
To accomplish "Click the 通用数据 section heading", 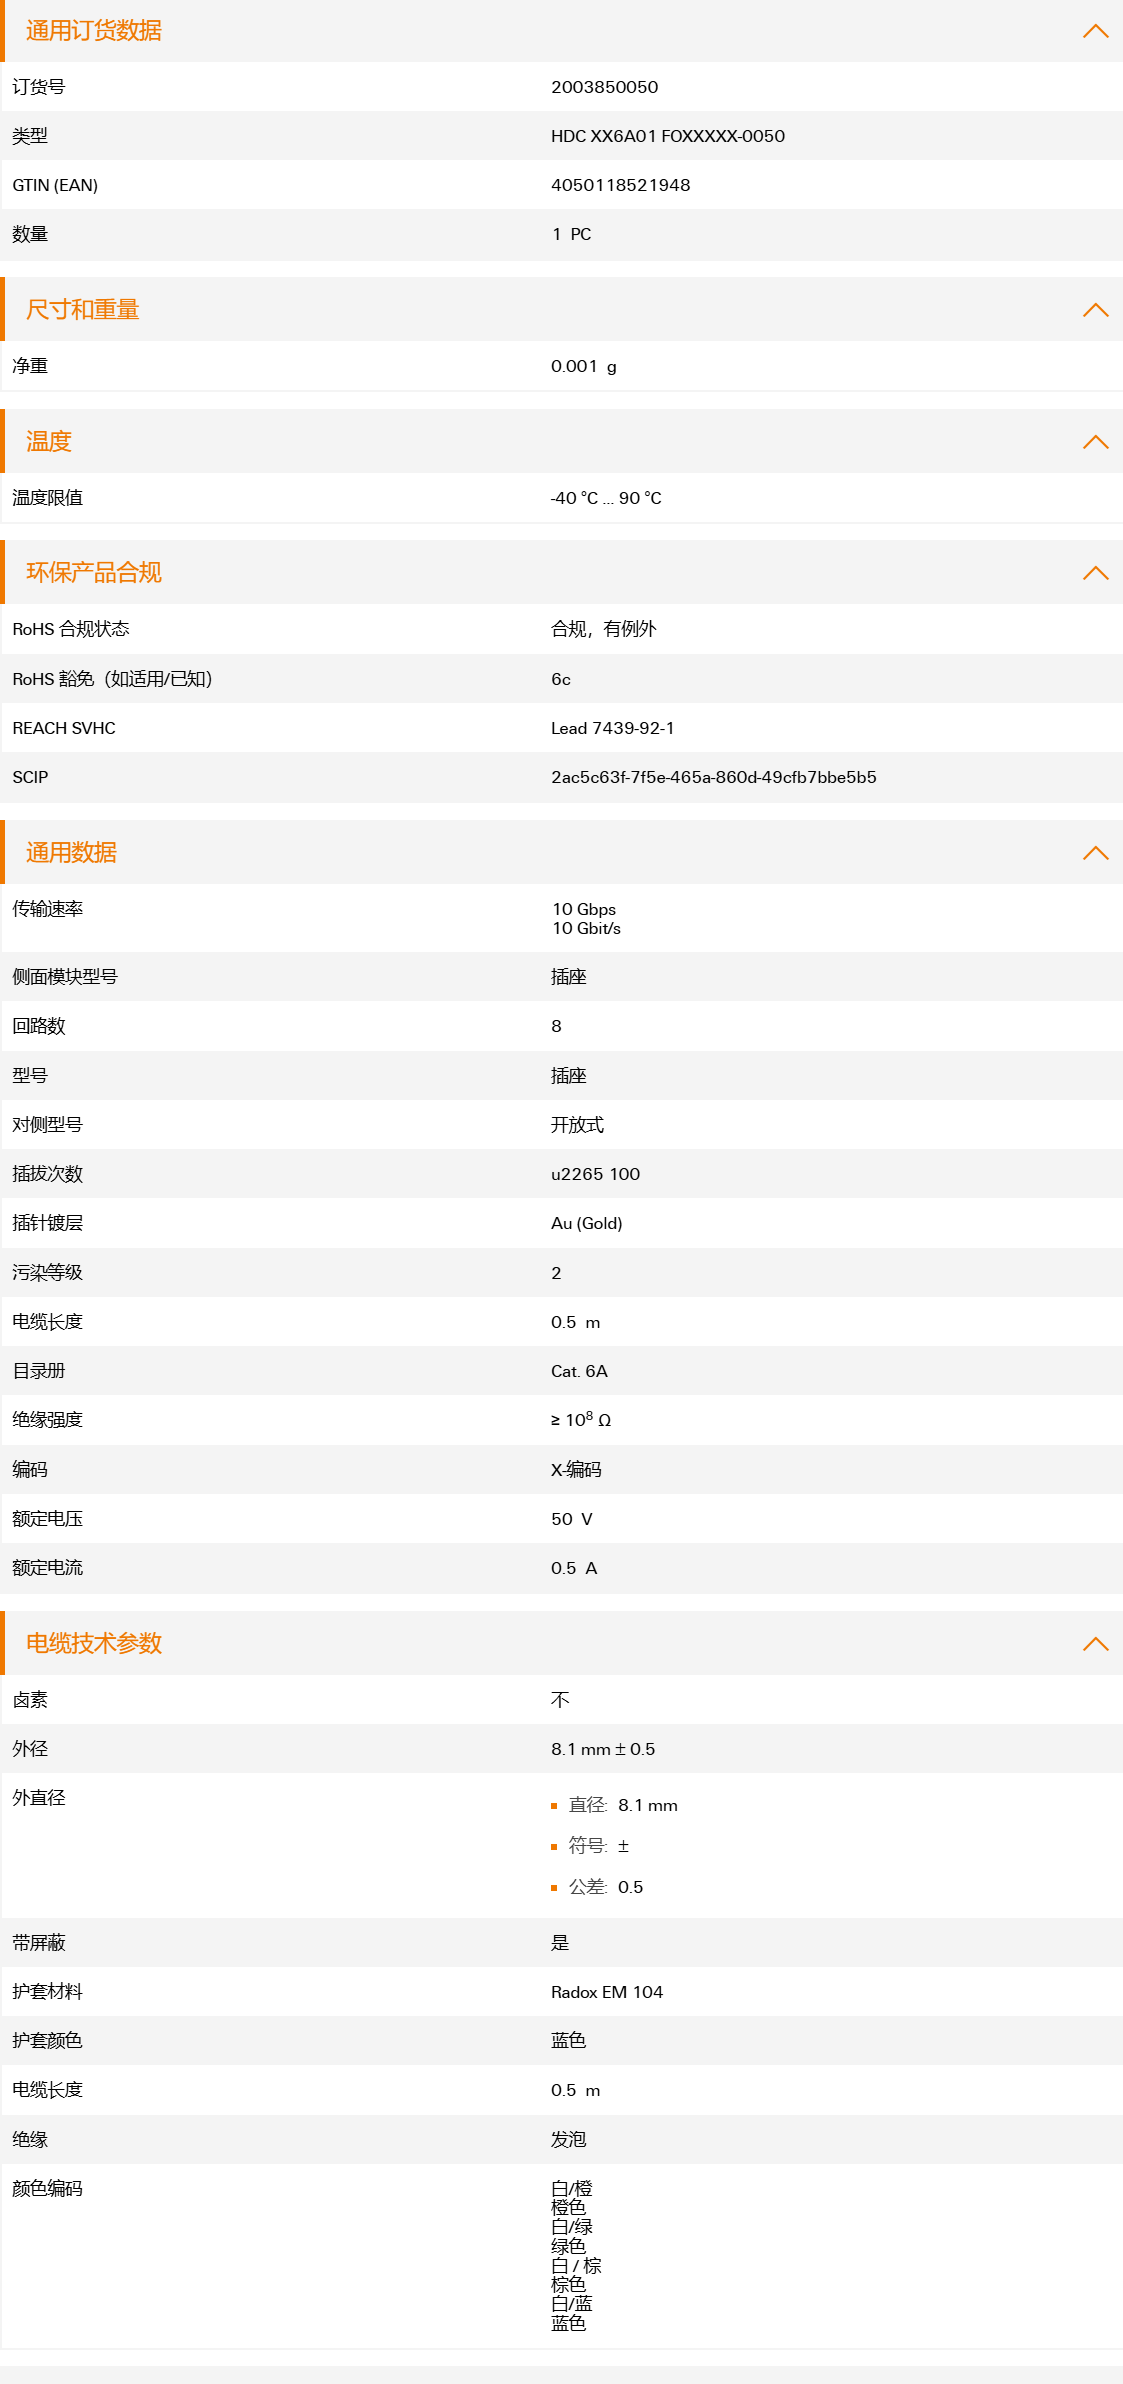I will tap(71, 853).
